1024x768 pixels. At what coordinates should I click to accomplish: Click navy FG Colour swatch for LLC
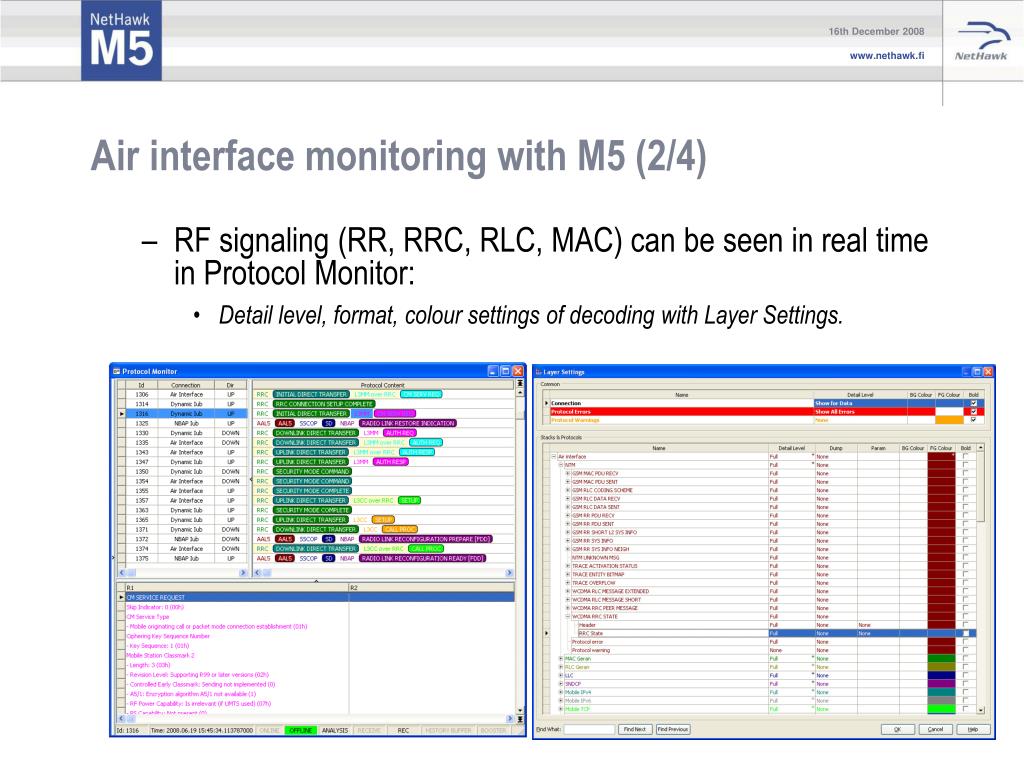tap(941, 676)
